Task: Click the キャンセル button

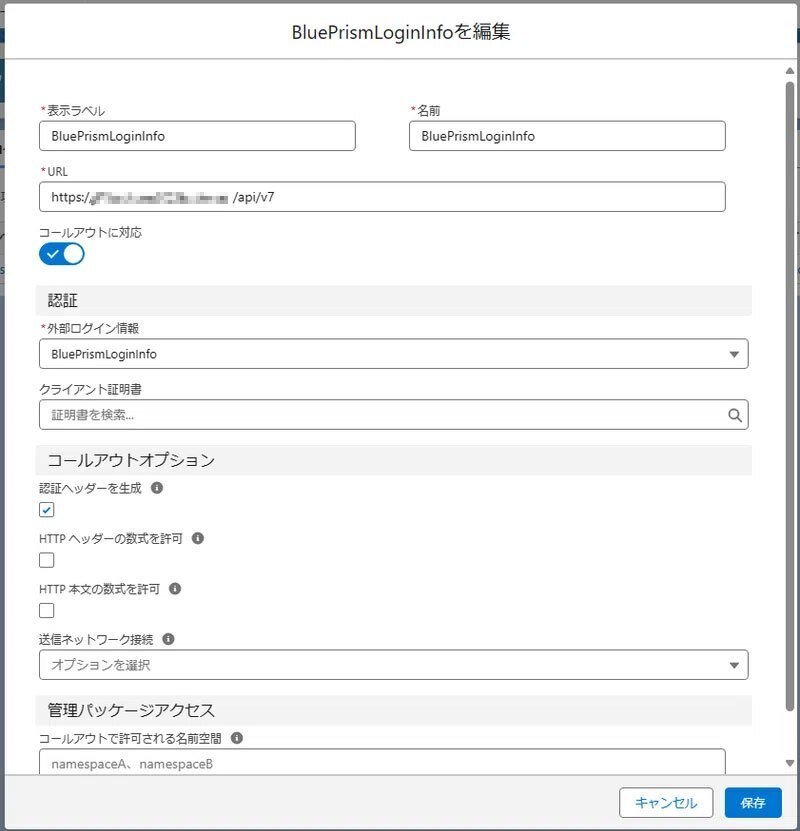Action: [x=666, y=802]
